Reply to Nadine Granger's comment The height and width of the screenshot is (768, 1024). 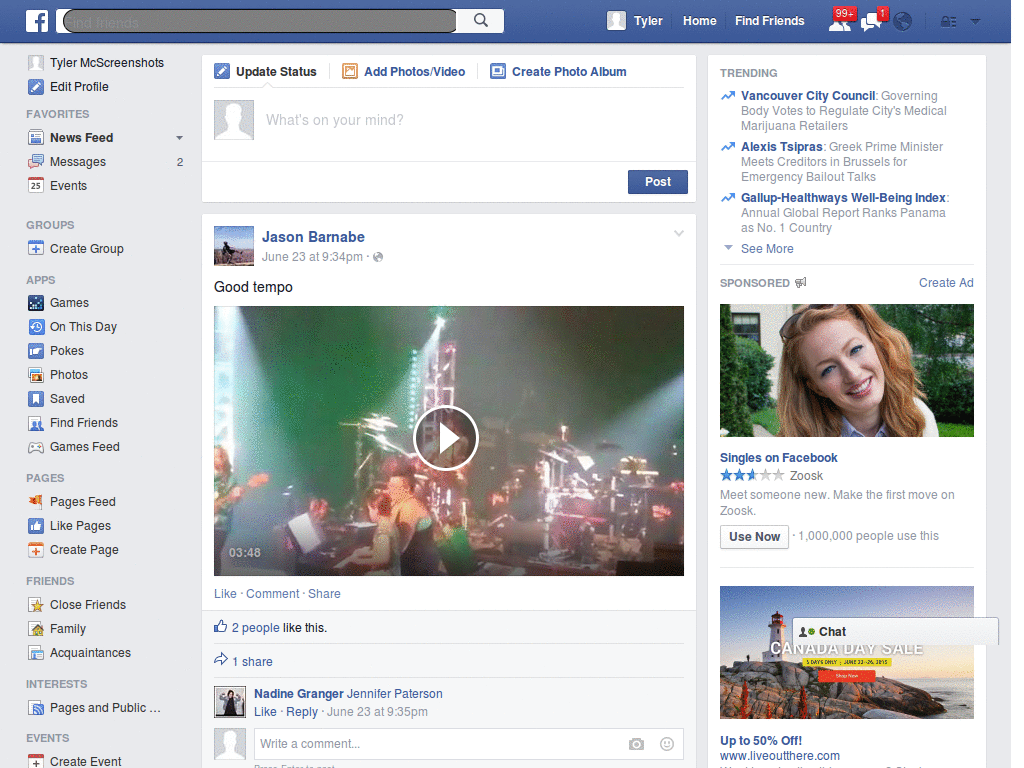302,712
